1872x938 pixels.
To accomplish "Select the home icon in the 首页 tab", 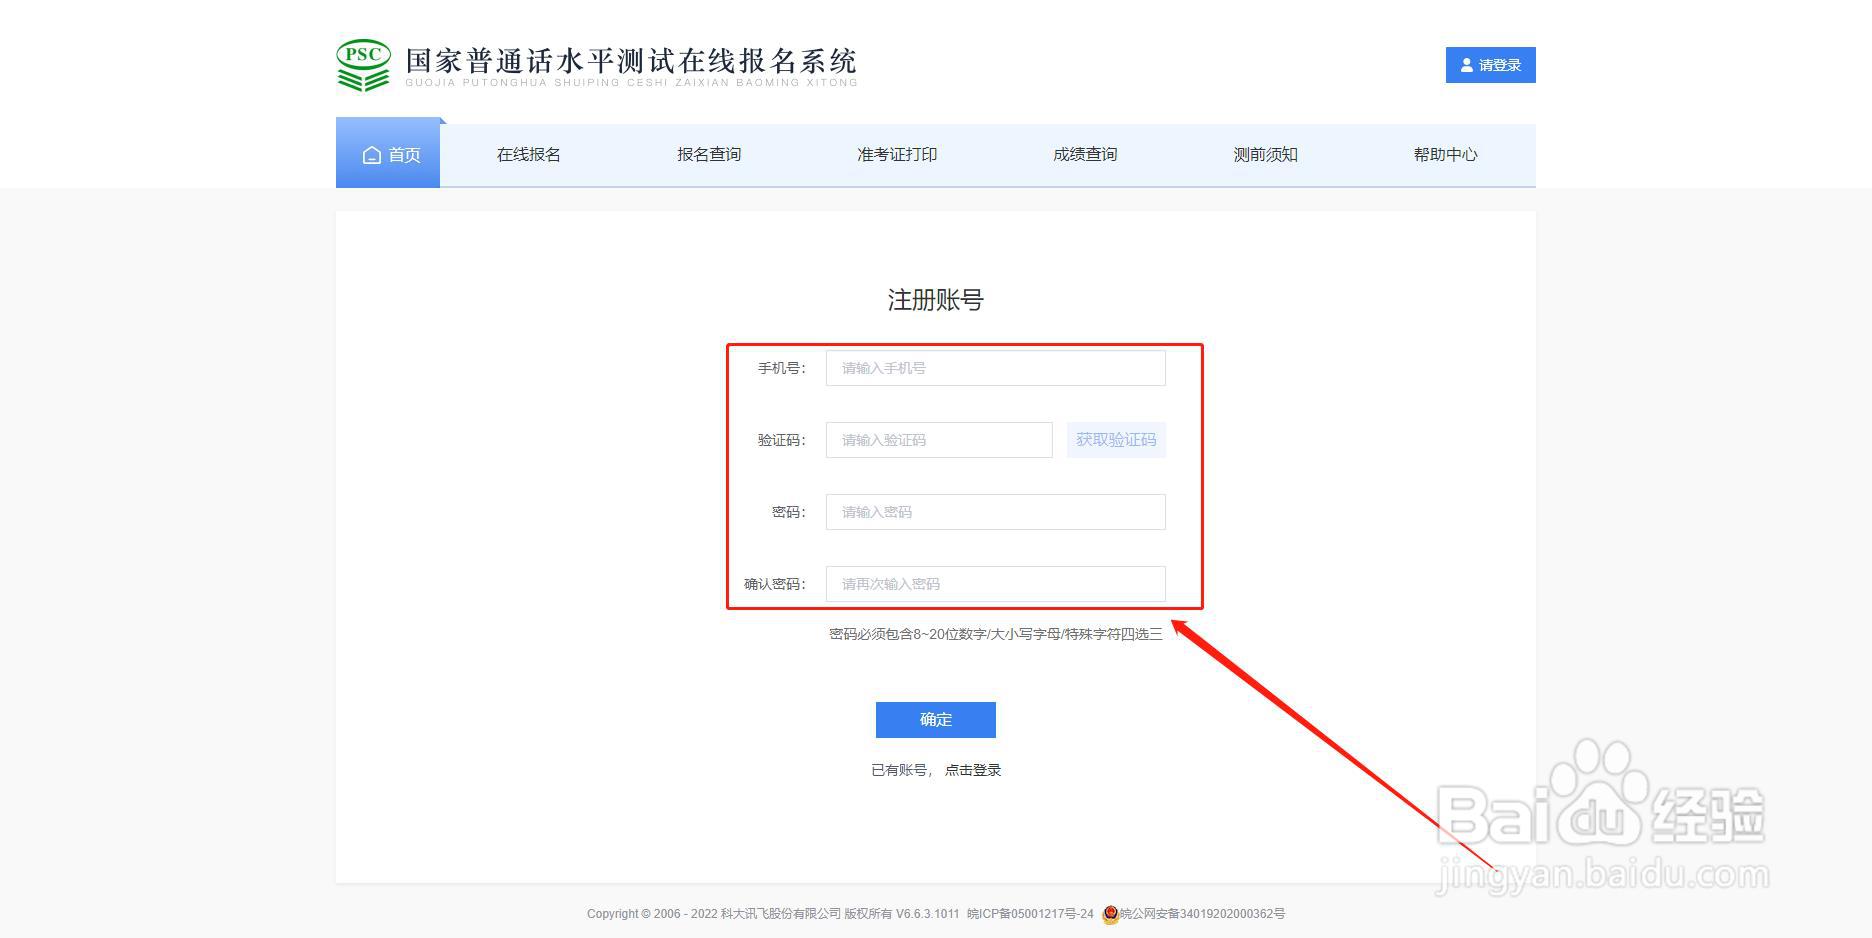I will click(x=370, y=154).
